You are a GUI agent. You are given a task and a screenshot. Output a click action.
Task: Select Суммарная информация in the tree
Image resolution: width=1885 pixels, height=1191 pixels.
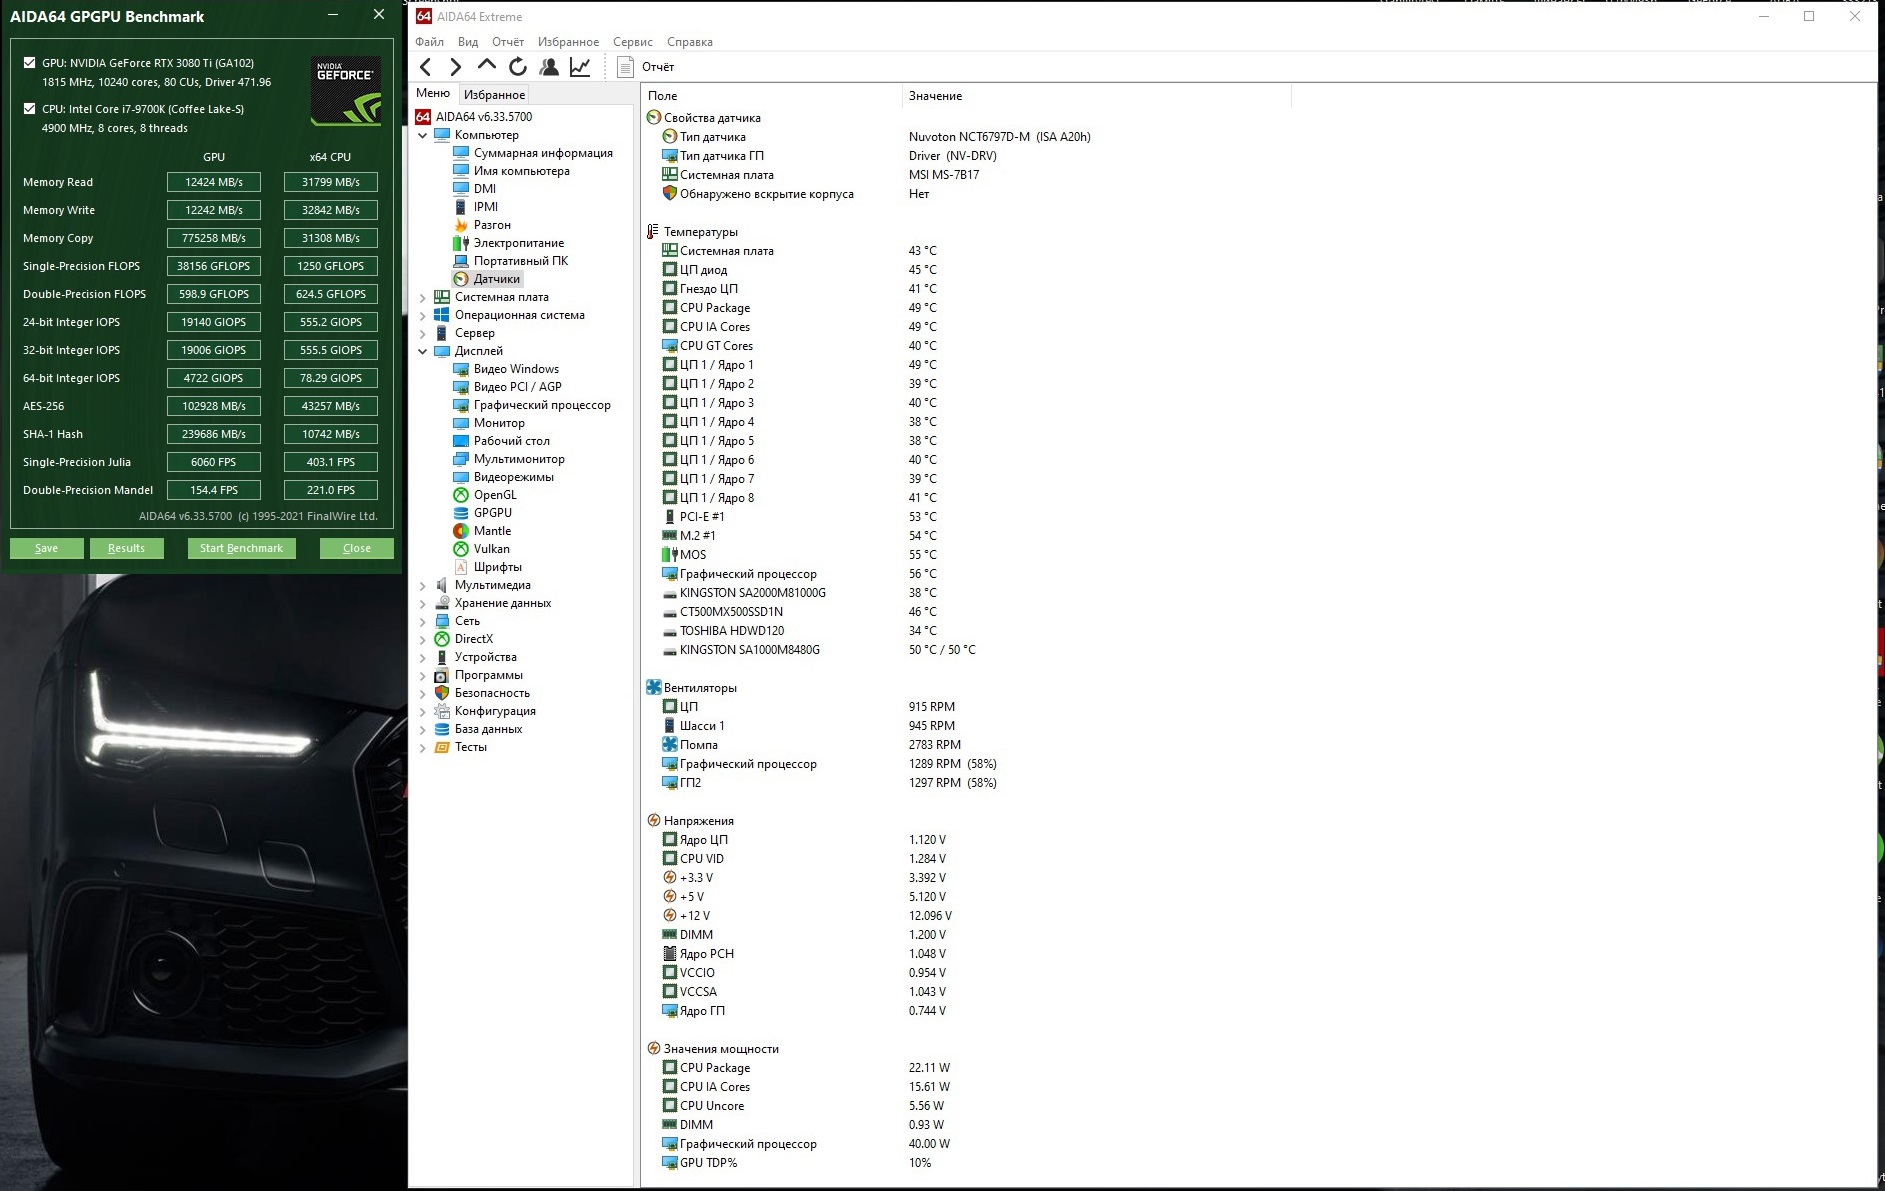pyautogui.click(x=543, y=153)
